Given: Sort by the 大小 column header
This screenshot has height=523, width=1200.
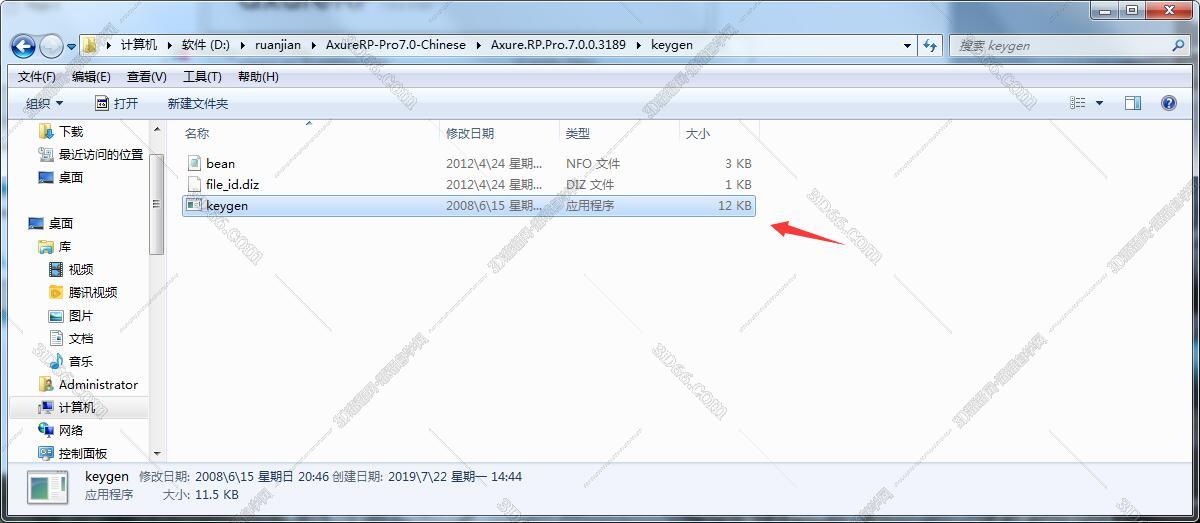Looking at the screenshot, I should point(697,133).
